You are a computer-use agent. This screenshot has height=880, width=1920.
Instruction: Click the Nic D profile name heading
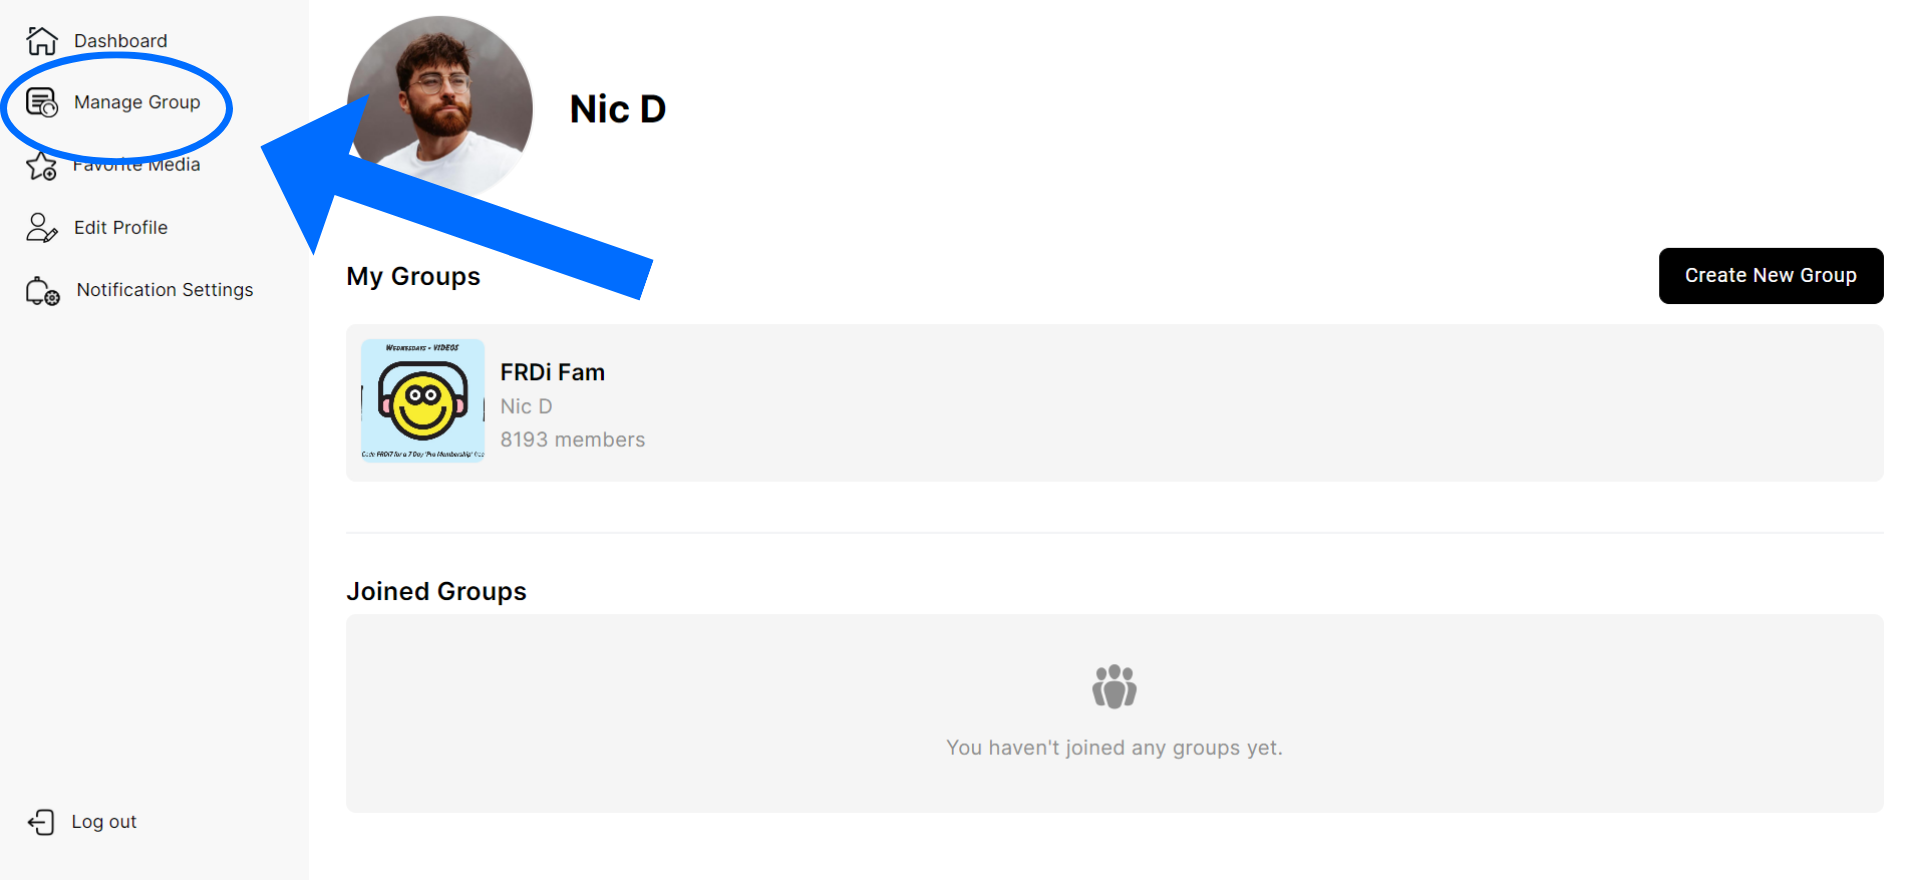[x=618, y=109]
